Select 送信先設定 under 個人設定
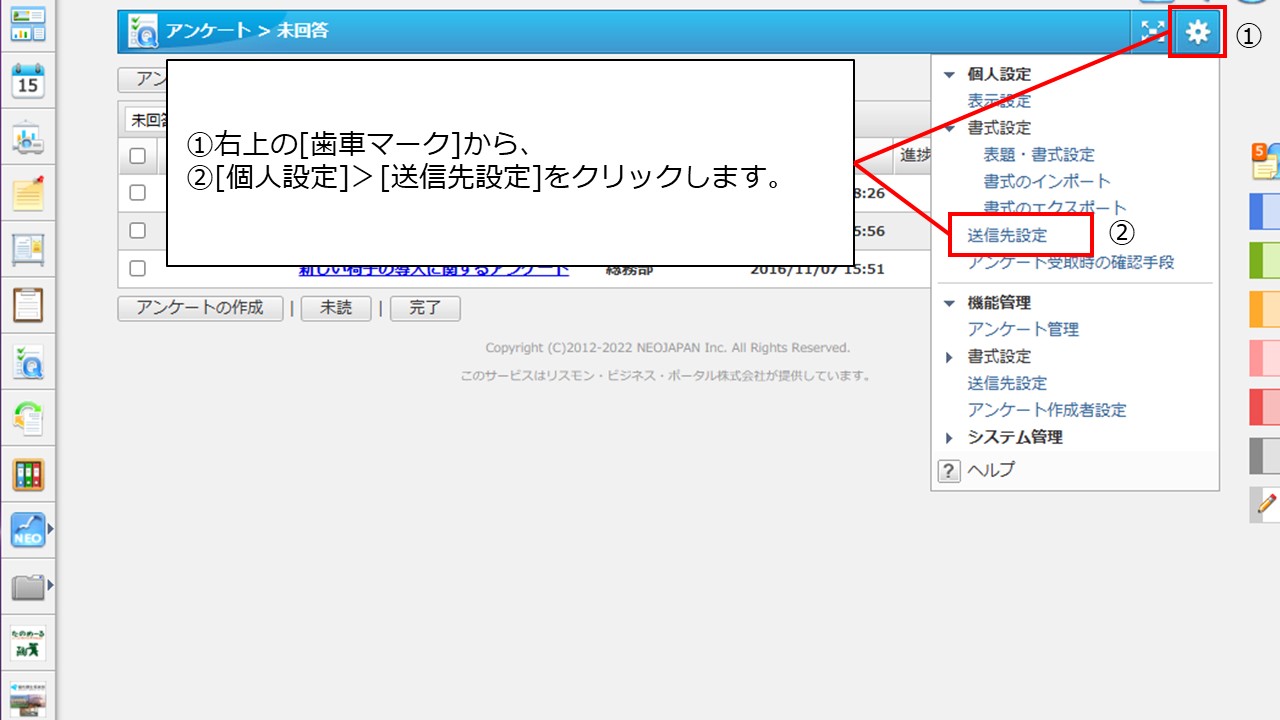Viewport: 1280px width, 720px height. [1007, 236]
